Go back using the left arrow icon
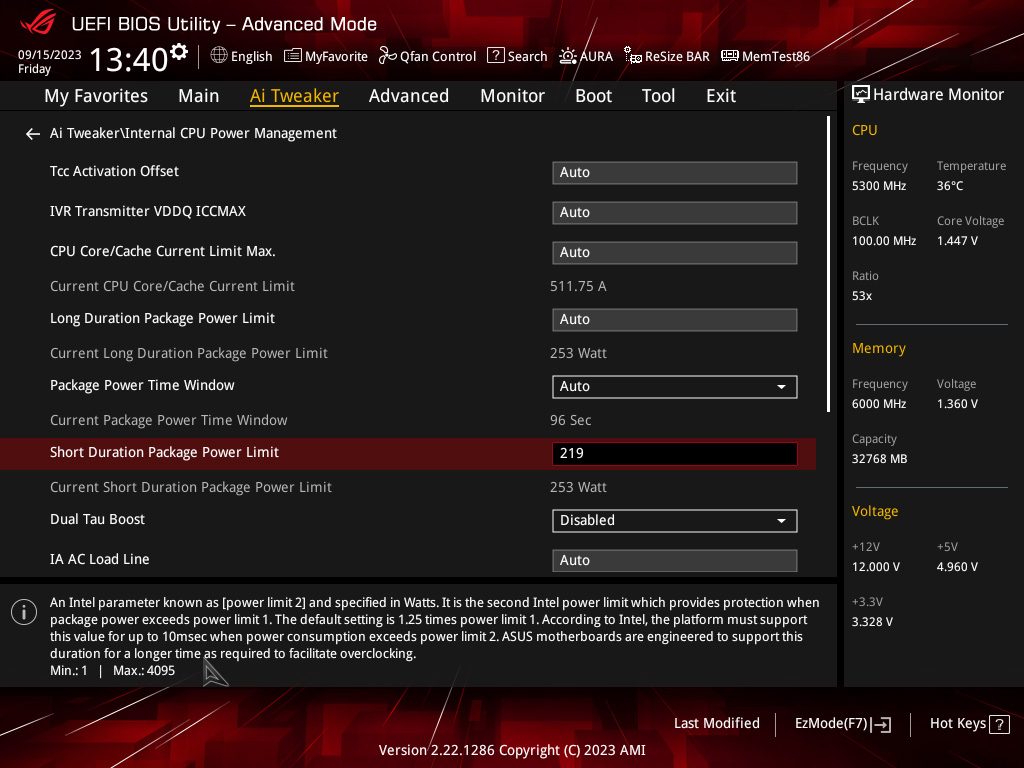This screenshot has height=768, width=1024. [33, 134]
